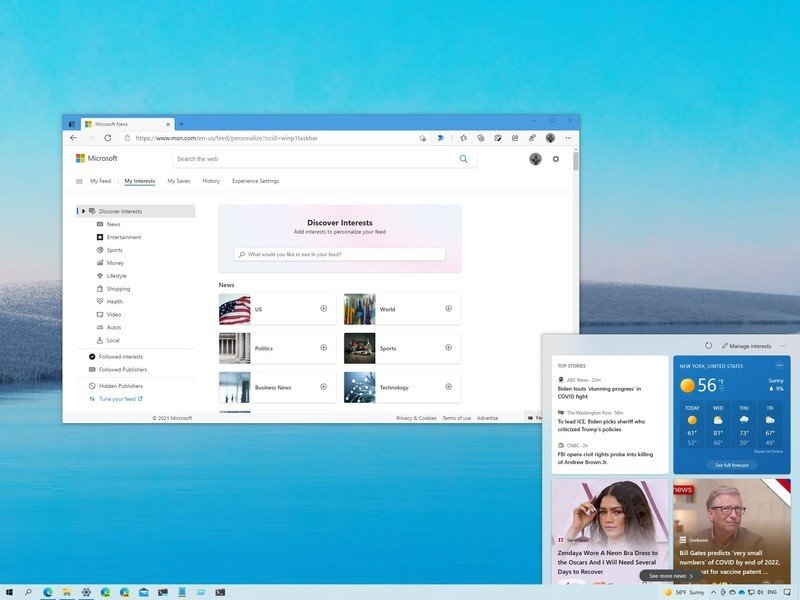Follow the Technology interest
The height and width of the screenshot is (600, 800).
(x=448, y=387)
